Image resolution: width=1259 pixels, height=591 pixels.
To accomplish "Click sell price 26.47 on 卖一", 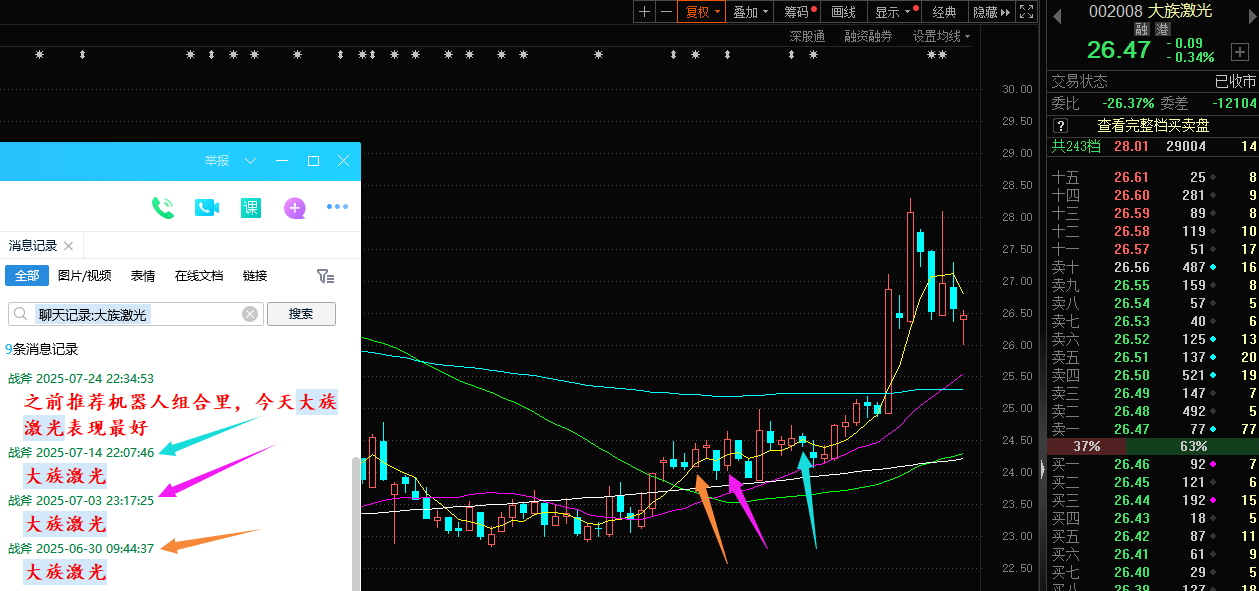I will point(1131,429).
